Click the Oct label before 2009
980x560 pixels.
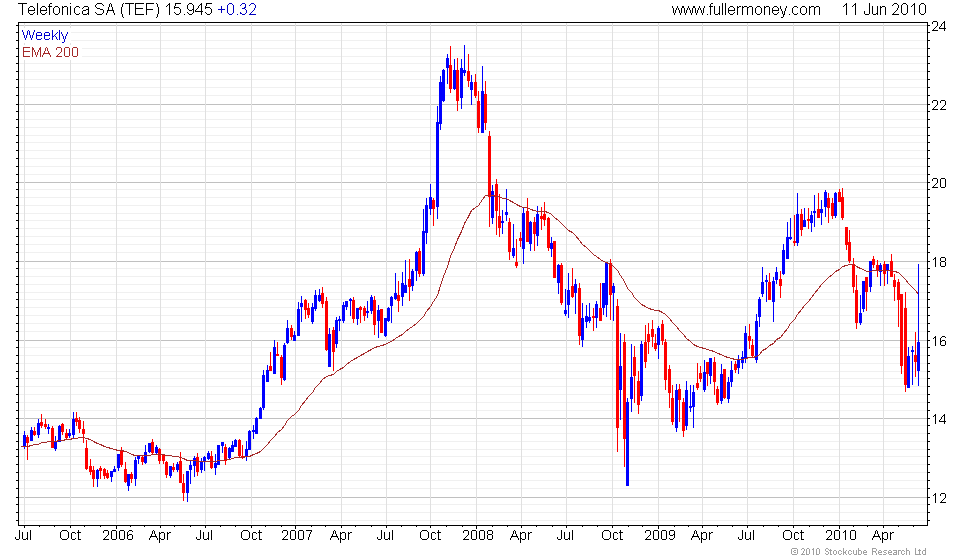pos(612,536)
